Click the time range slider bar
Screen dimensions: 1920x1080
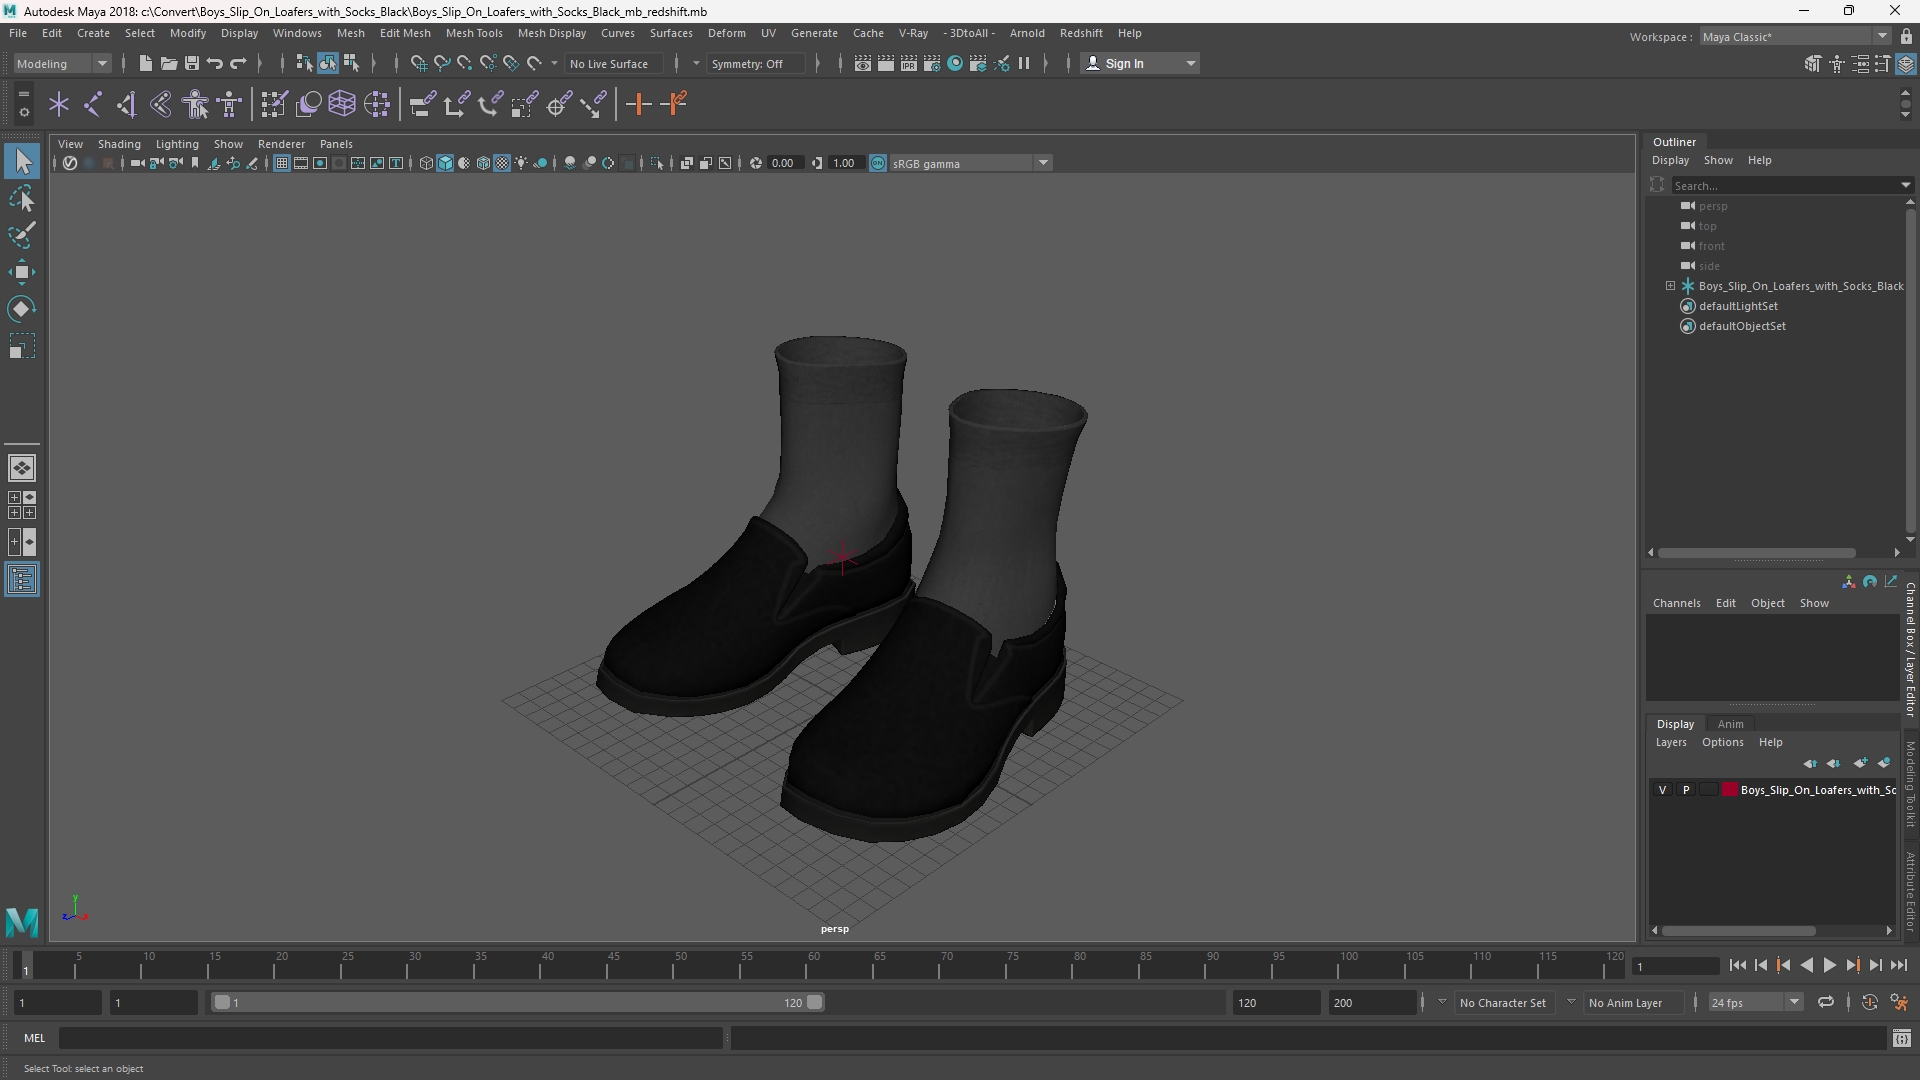517,1002
